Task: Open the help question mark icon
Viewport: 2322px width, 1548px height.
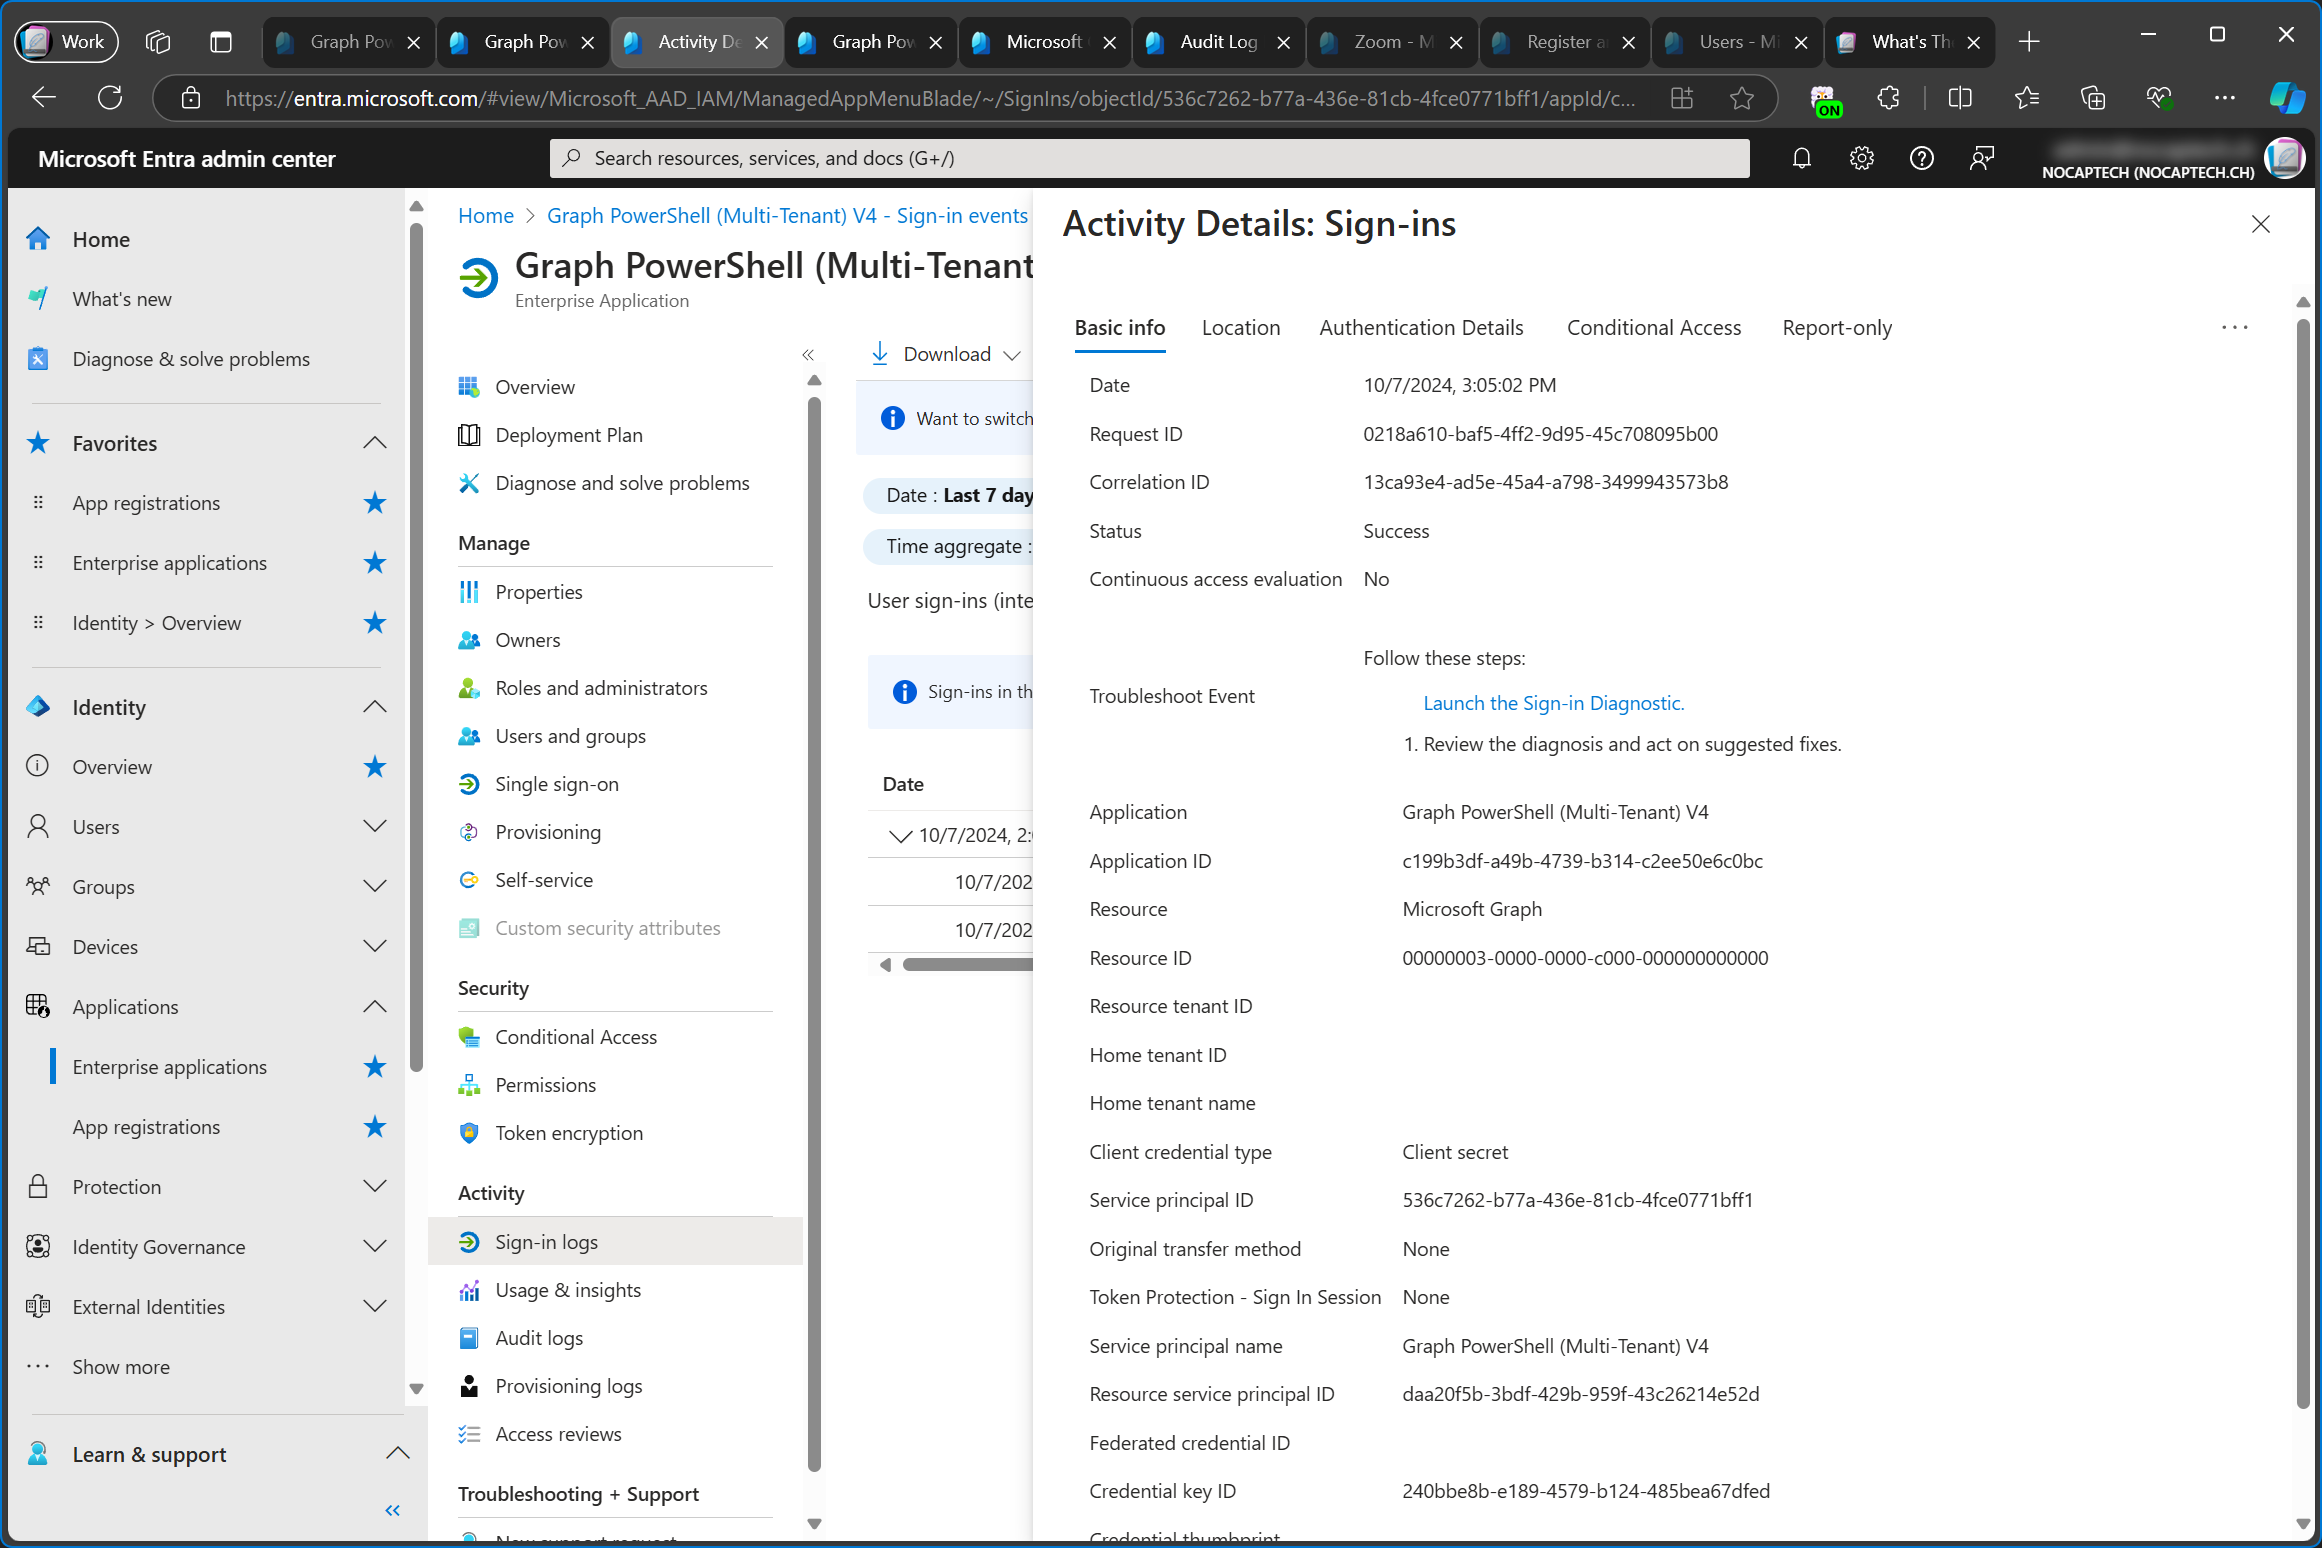Action: click(1921, 158)
